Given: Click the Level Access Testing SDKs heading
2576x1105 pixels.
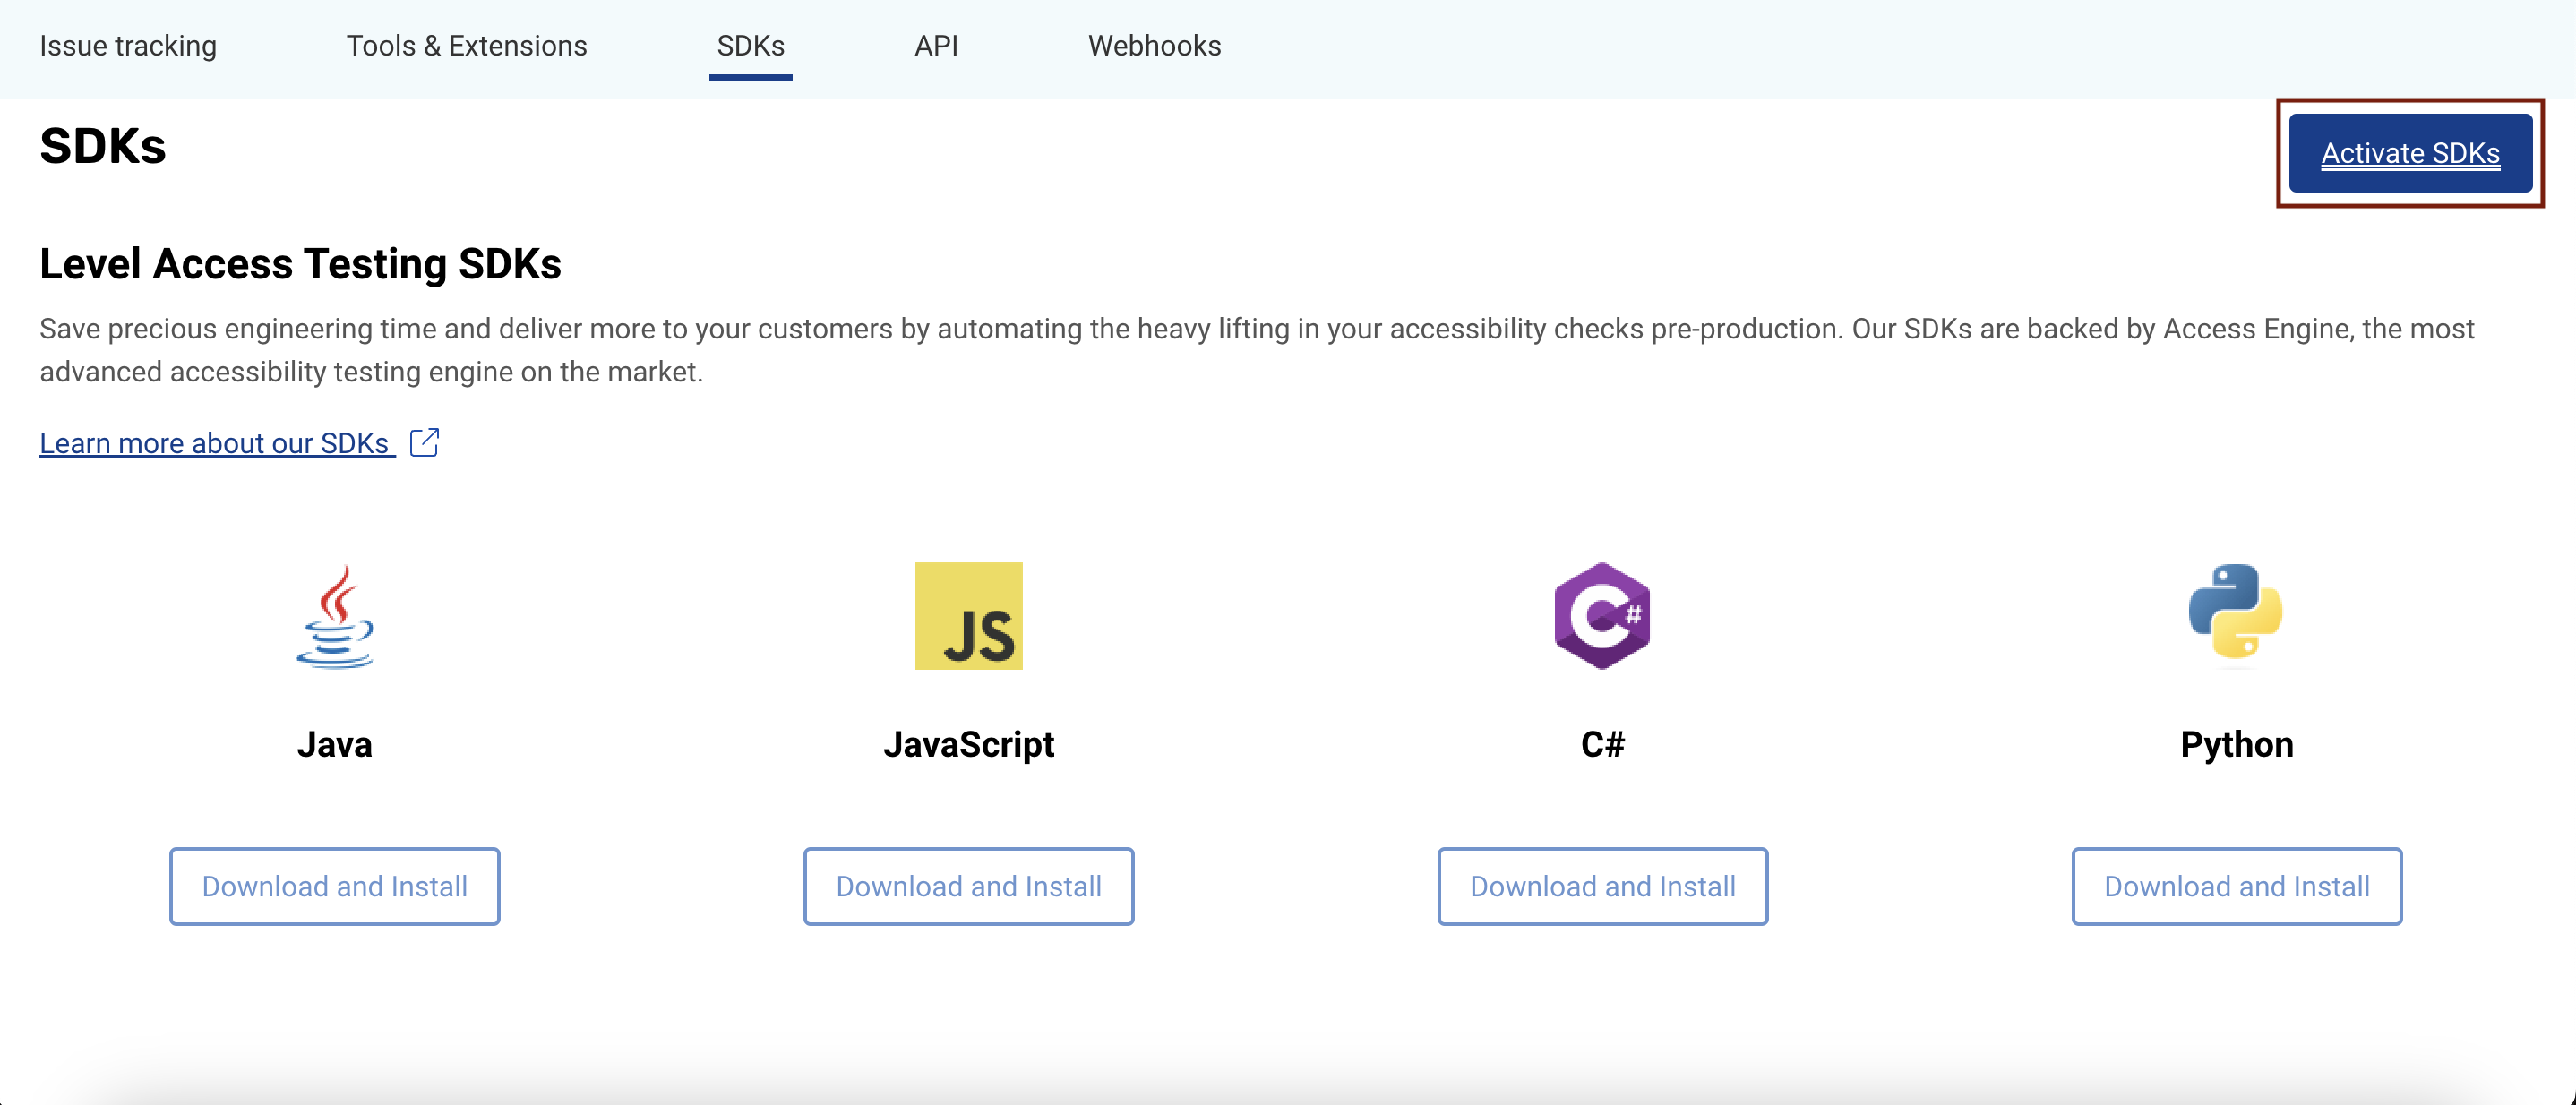Looking at the screenshot, I should point(300,264).
